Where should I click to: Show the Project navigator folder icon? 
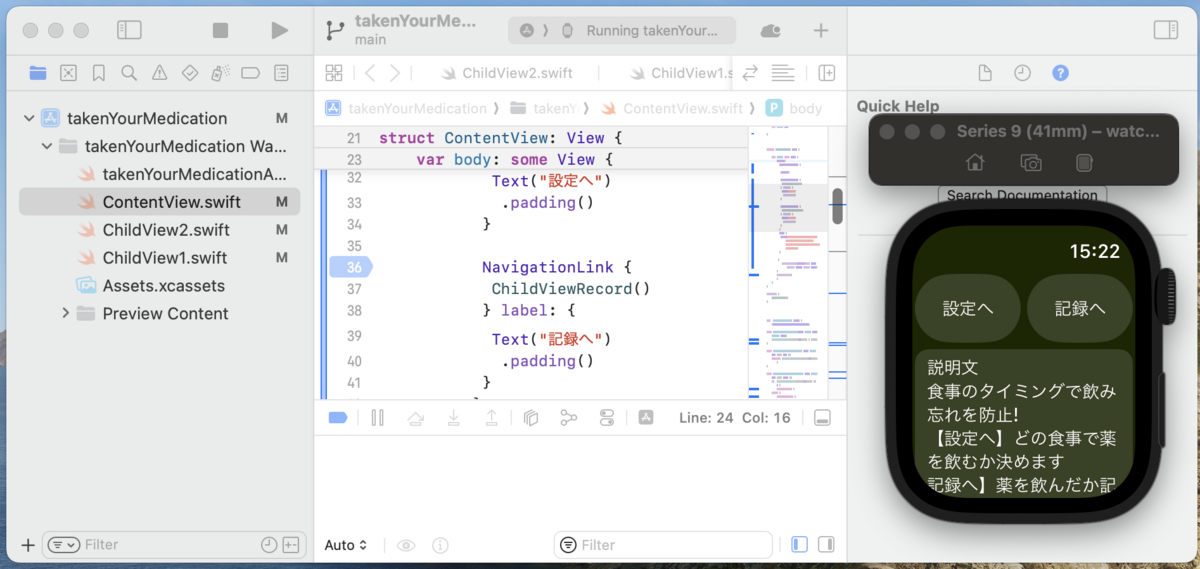pyautogui.click(x=38, y=73)
